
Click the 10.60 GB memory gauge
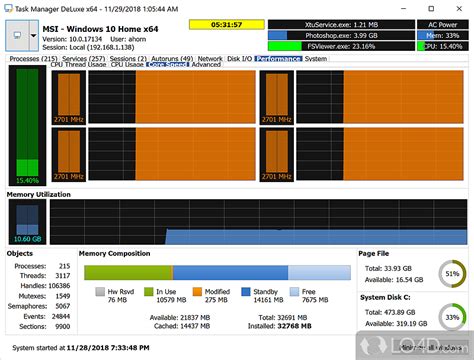27,222
